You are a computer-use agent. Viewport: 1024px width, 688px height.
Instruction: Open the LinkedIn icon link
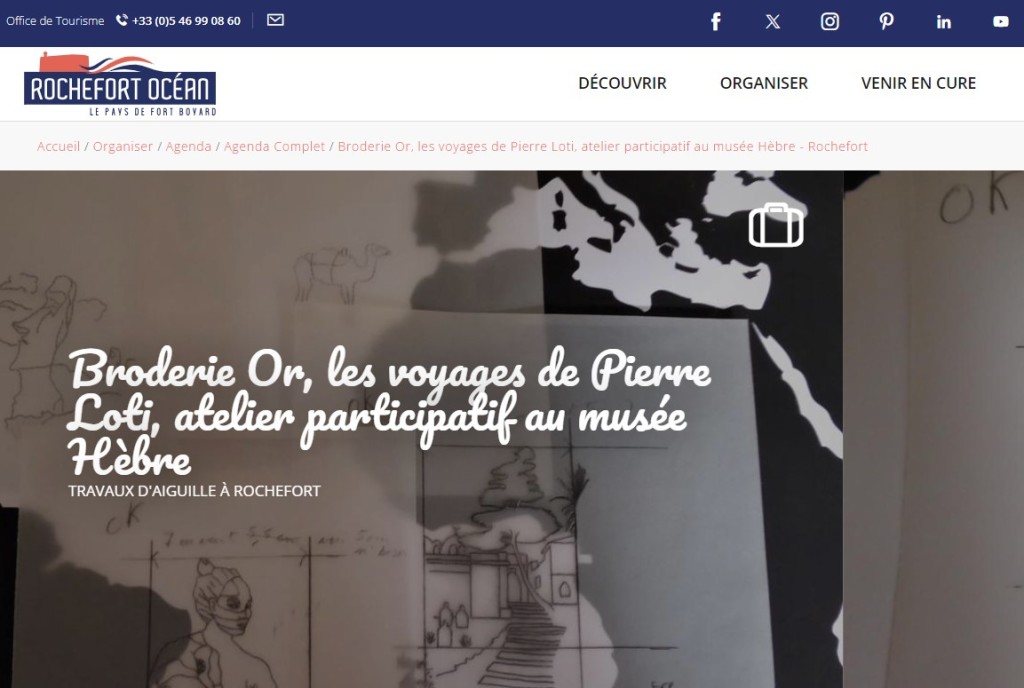pos(943,22)
